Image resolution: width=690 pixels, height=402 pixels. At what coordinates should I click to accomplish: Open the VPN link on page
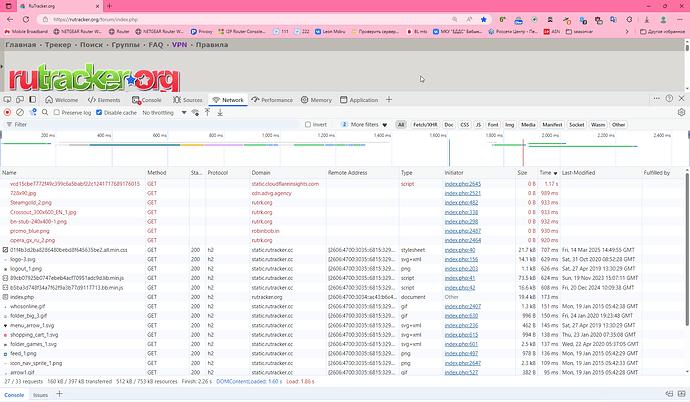click(x=179, y=45)
